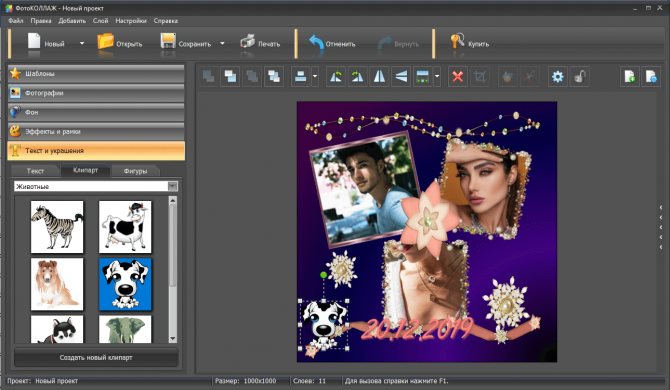Screen dimensions: 670x390
Task: Click the 20.12.2019 text on canvas
Action: tap(417, 329)
